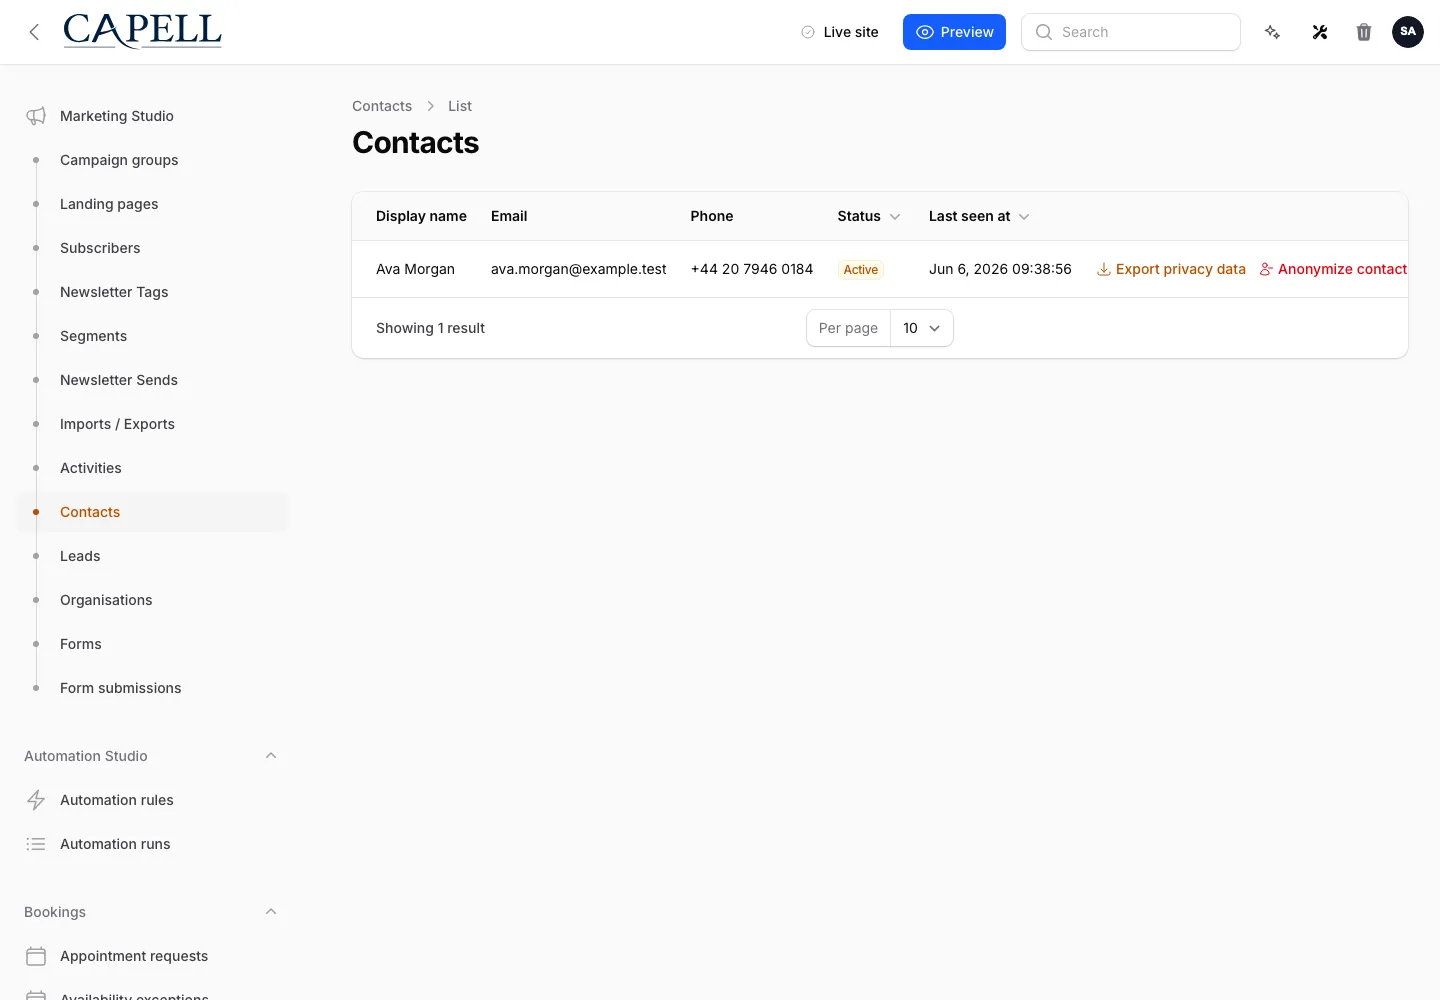Click the Contacts breadcrumb link
Screen dimensions: 1440x1000
coord(382,106)
